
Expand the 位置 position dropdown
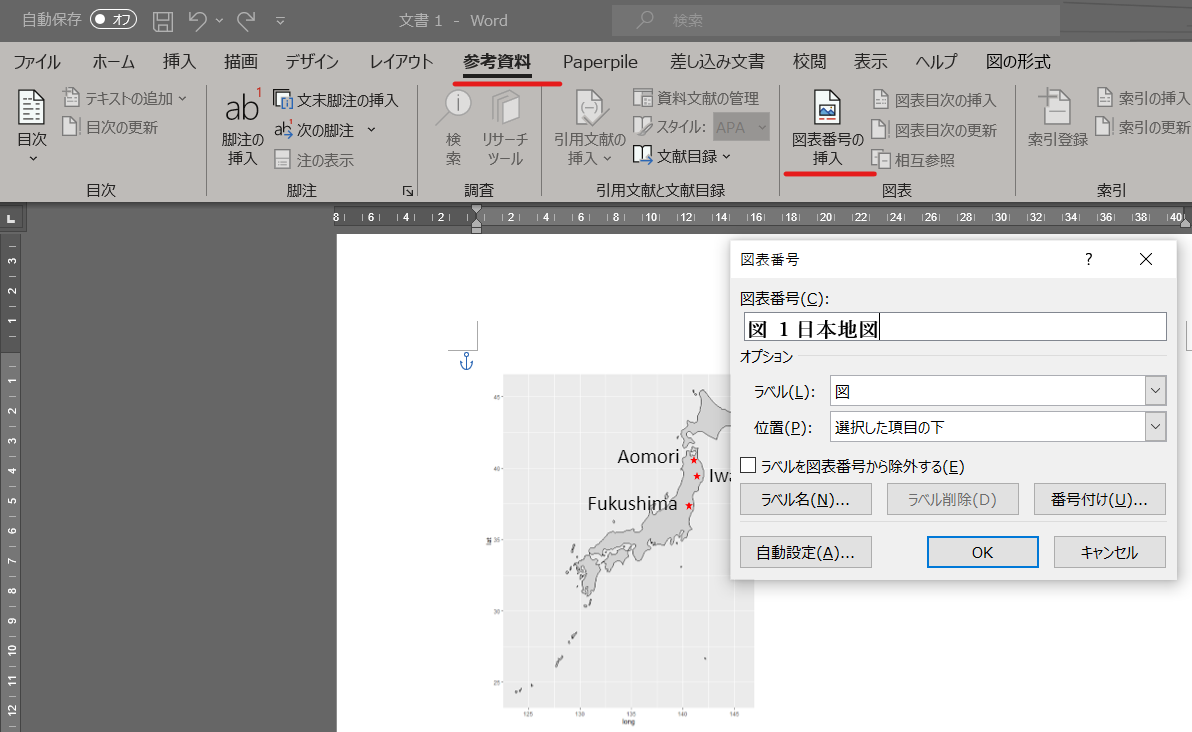click(x=1156, y=427)
